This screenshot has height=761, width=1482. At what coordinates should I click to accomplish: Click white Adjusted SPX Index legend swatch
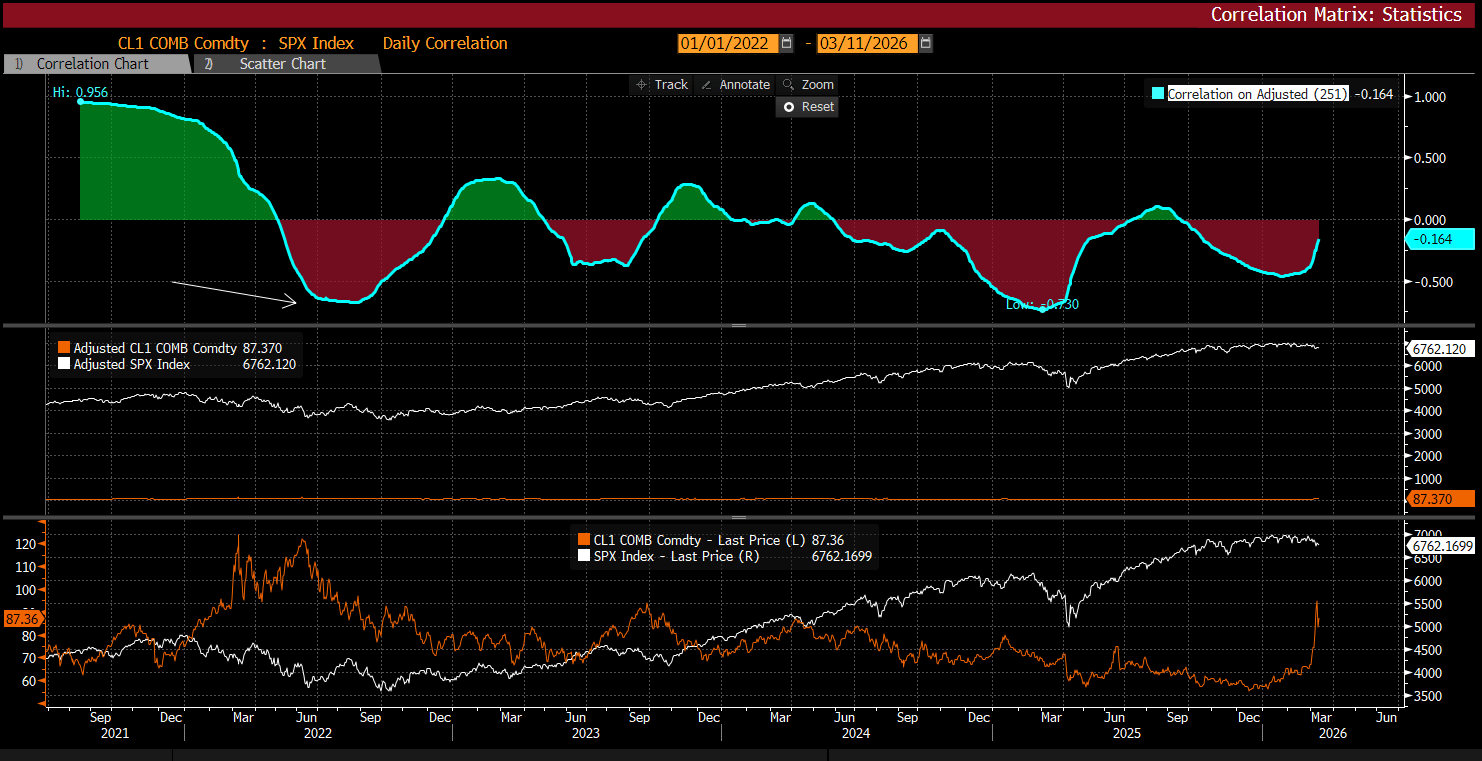pos(64,365)
